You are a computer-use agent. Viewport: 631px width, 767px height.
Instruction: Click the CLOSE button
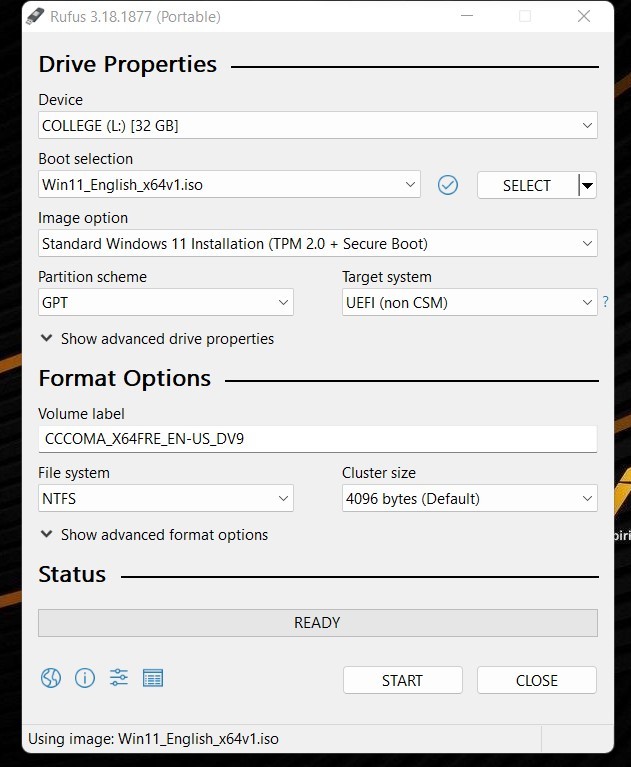tap(537, 680)
